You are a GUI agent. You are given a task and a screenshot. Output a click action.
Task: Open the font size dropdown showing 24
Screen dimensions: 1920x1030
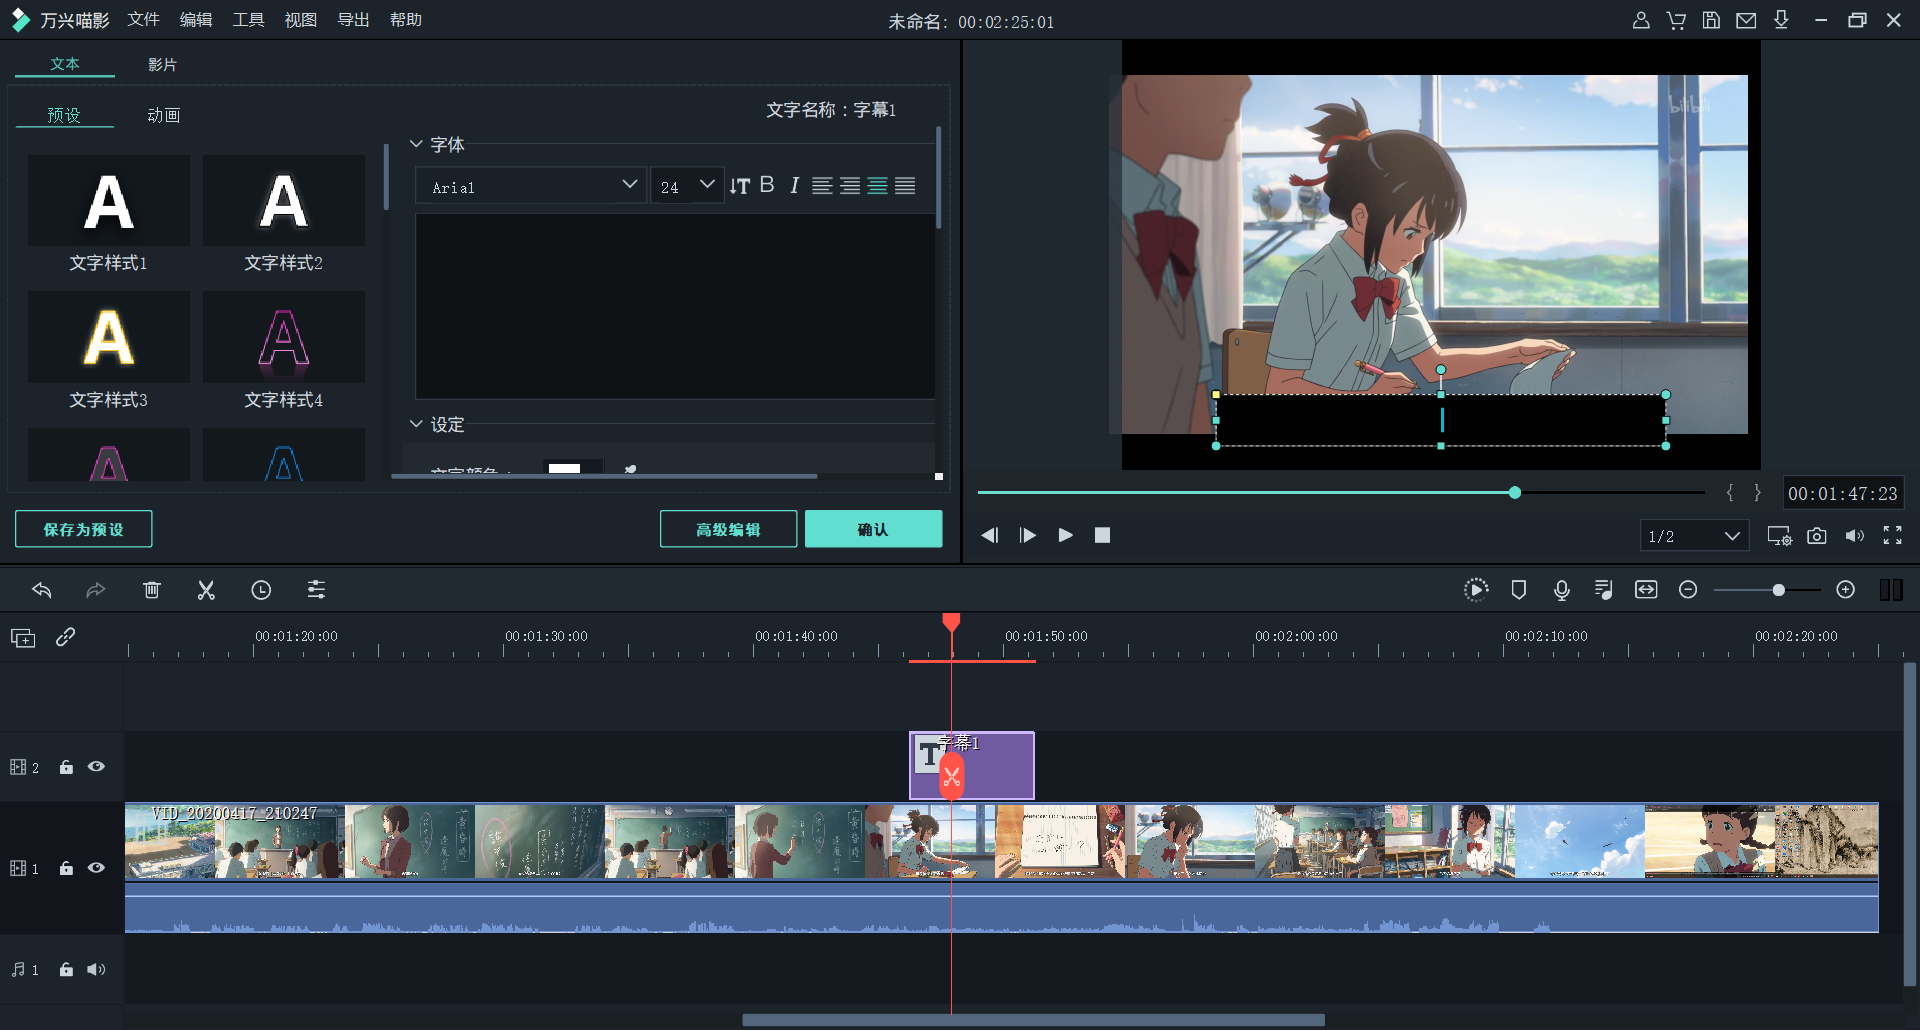pos(687,185)
